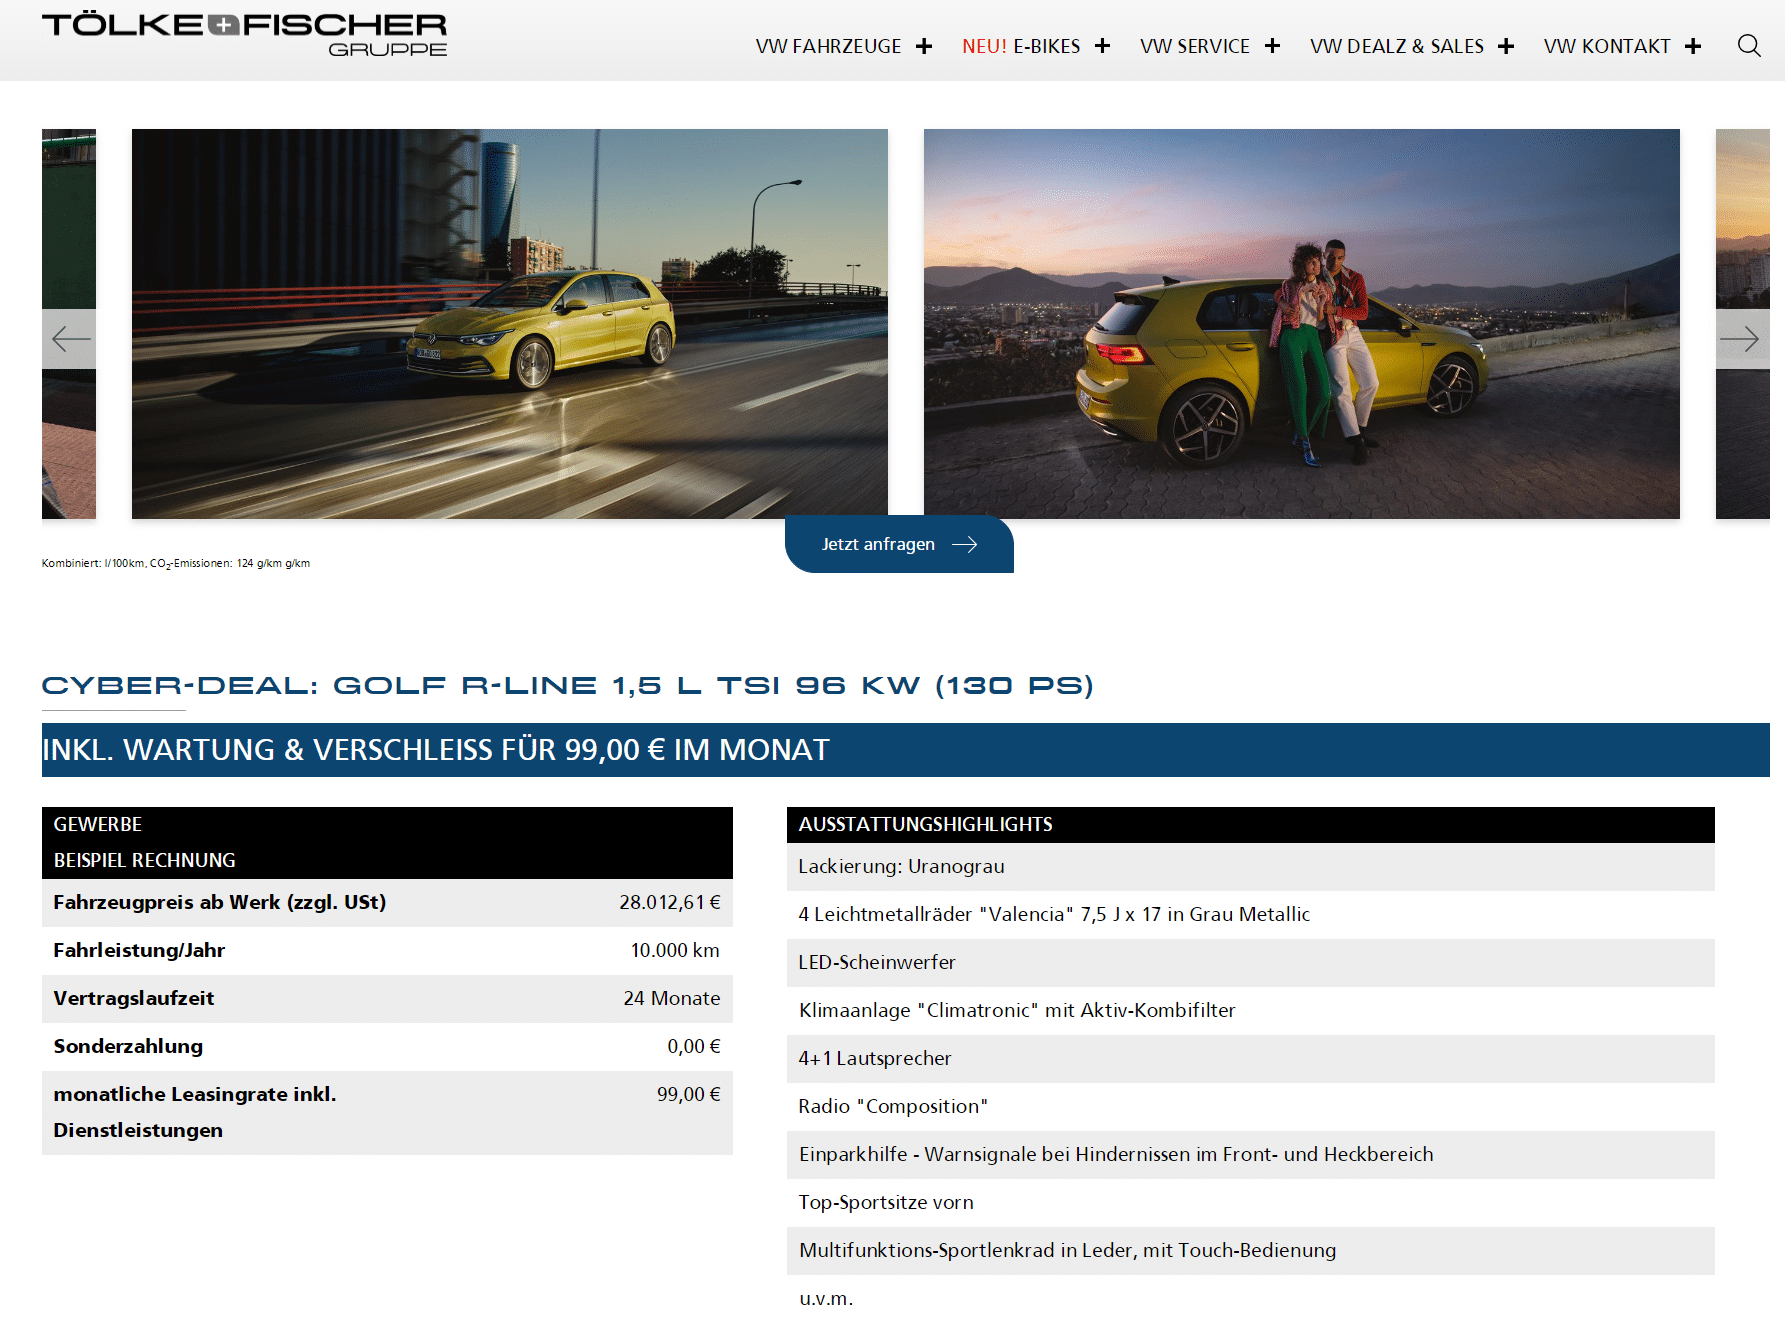This screenshot has width=1785, height=1333.
Task: Click the Lackierung: Uranograu row
Action: pos(1251,867)
